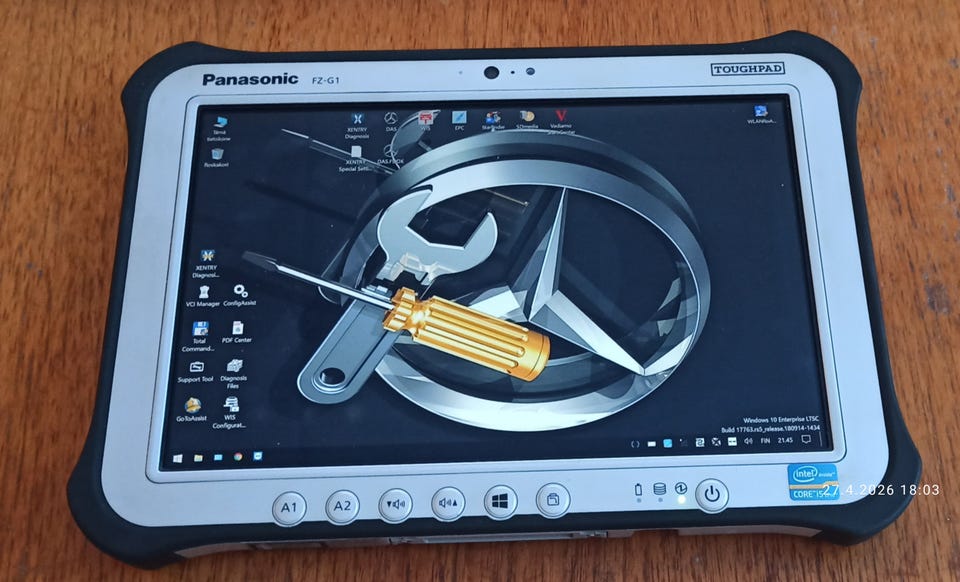960x582 pixels.
Task: Launch the Support Tool shortcut
Action: tap(195, 372)
